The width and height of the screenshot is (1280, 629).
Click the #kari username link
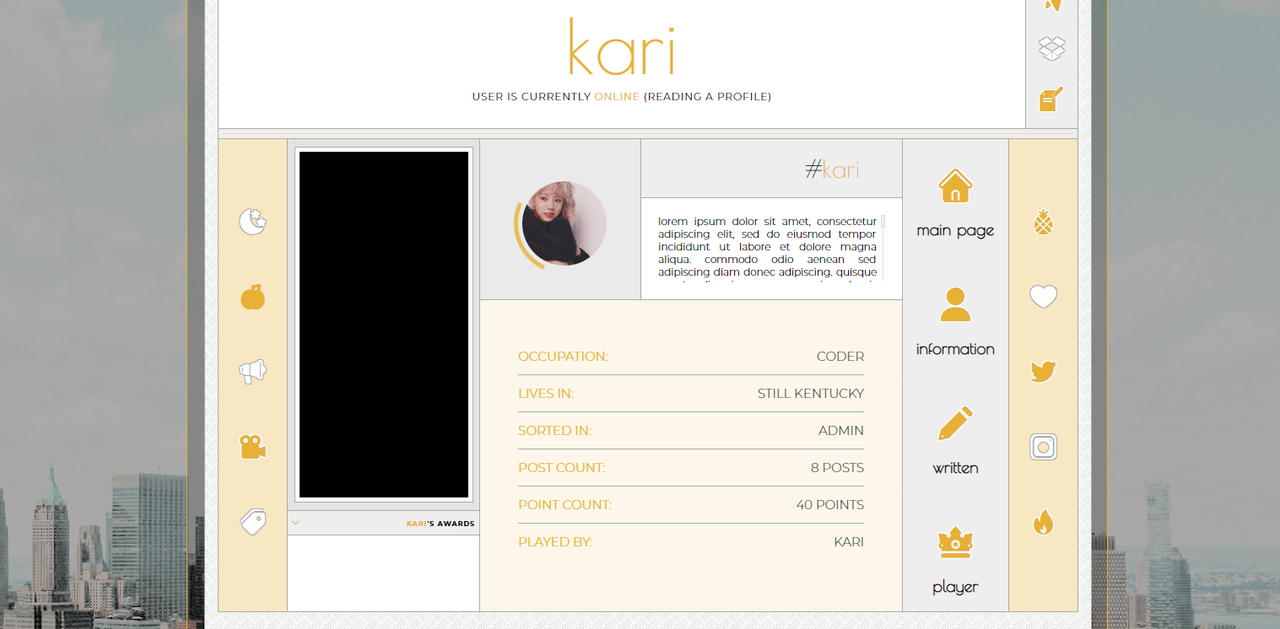pyautogui.click(x=832, y=170)
